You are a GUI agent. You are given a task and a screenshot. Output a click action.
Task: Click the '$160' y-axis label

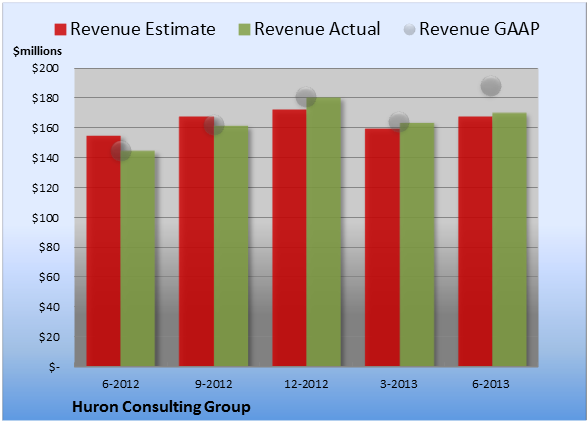(x=45, y=128)
